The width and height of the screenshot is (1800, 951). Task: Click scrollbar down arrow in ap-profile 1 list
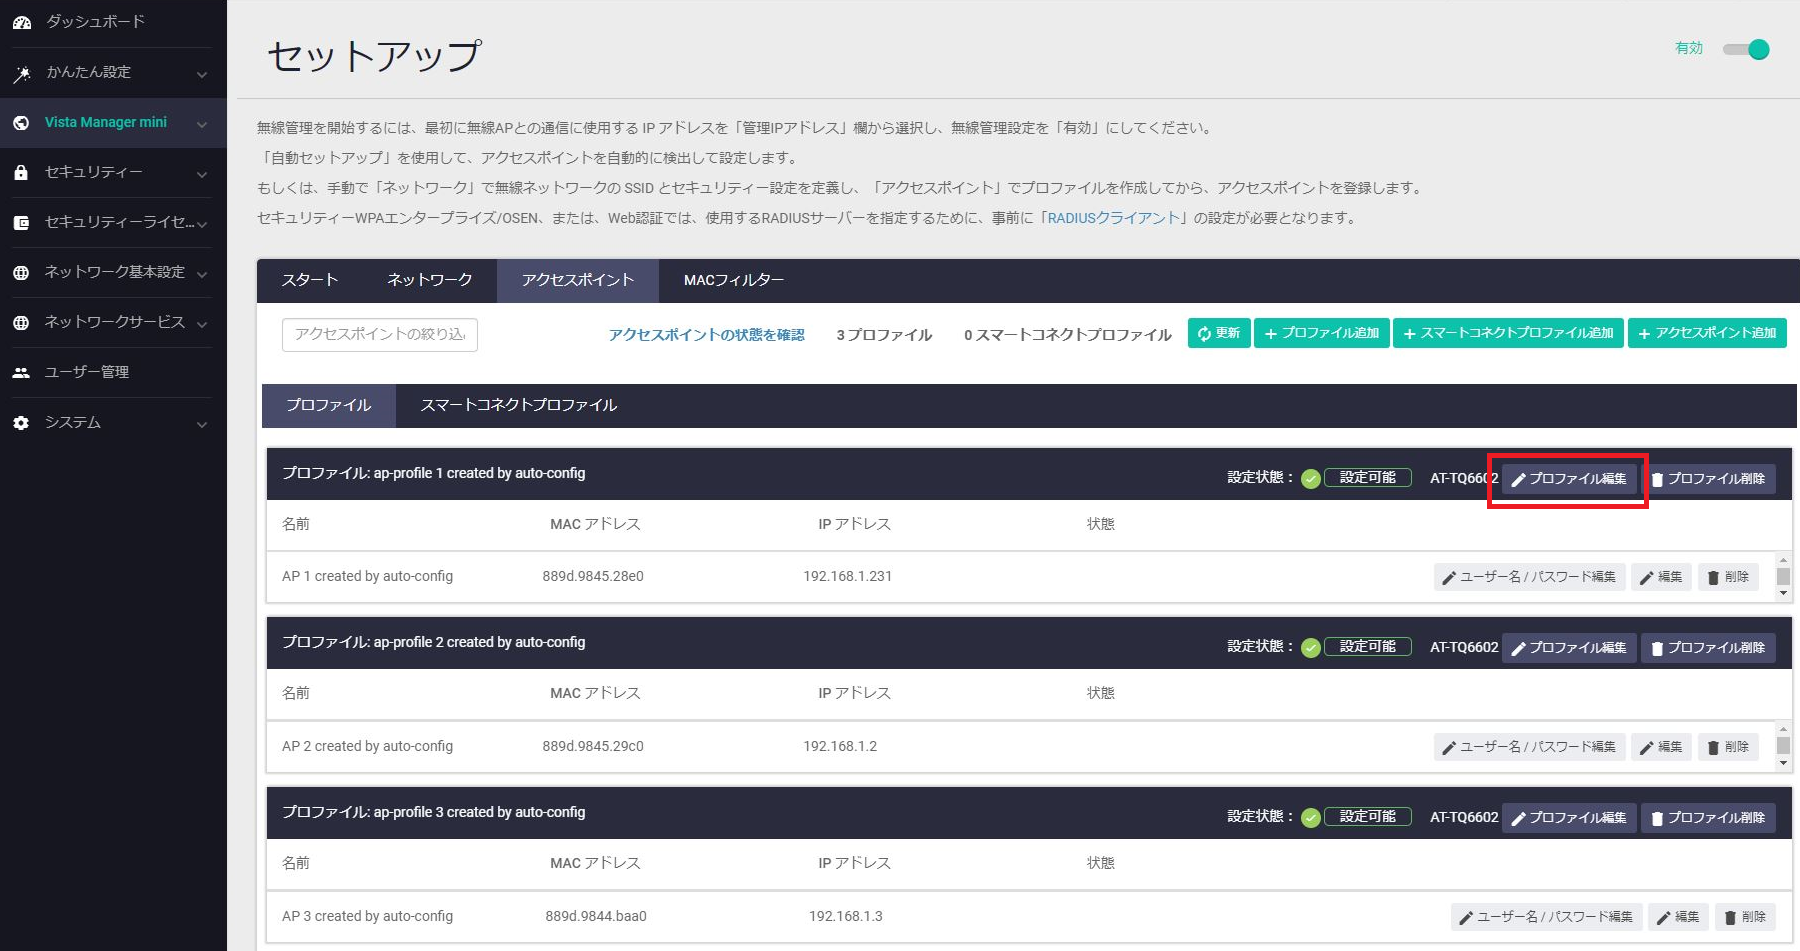pos(1783,593)
